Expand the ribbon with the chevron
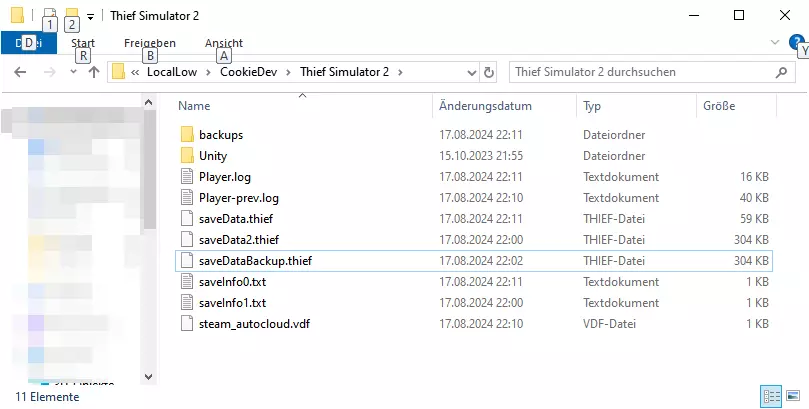 [x=775, y=42]
